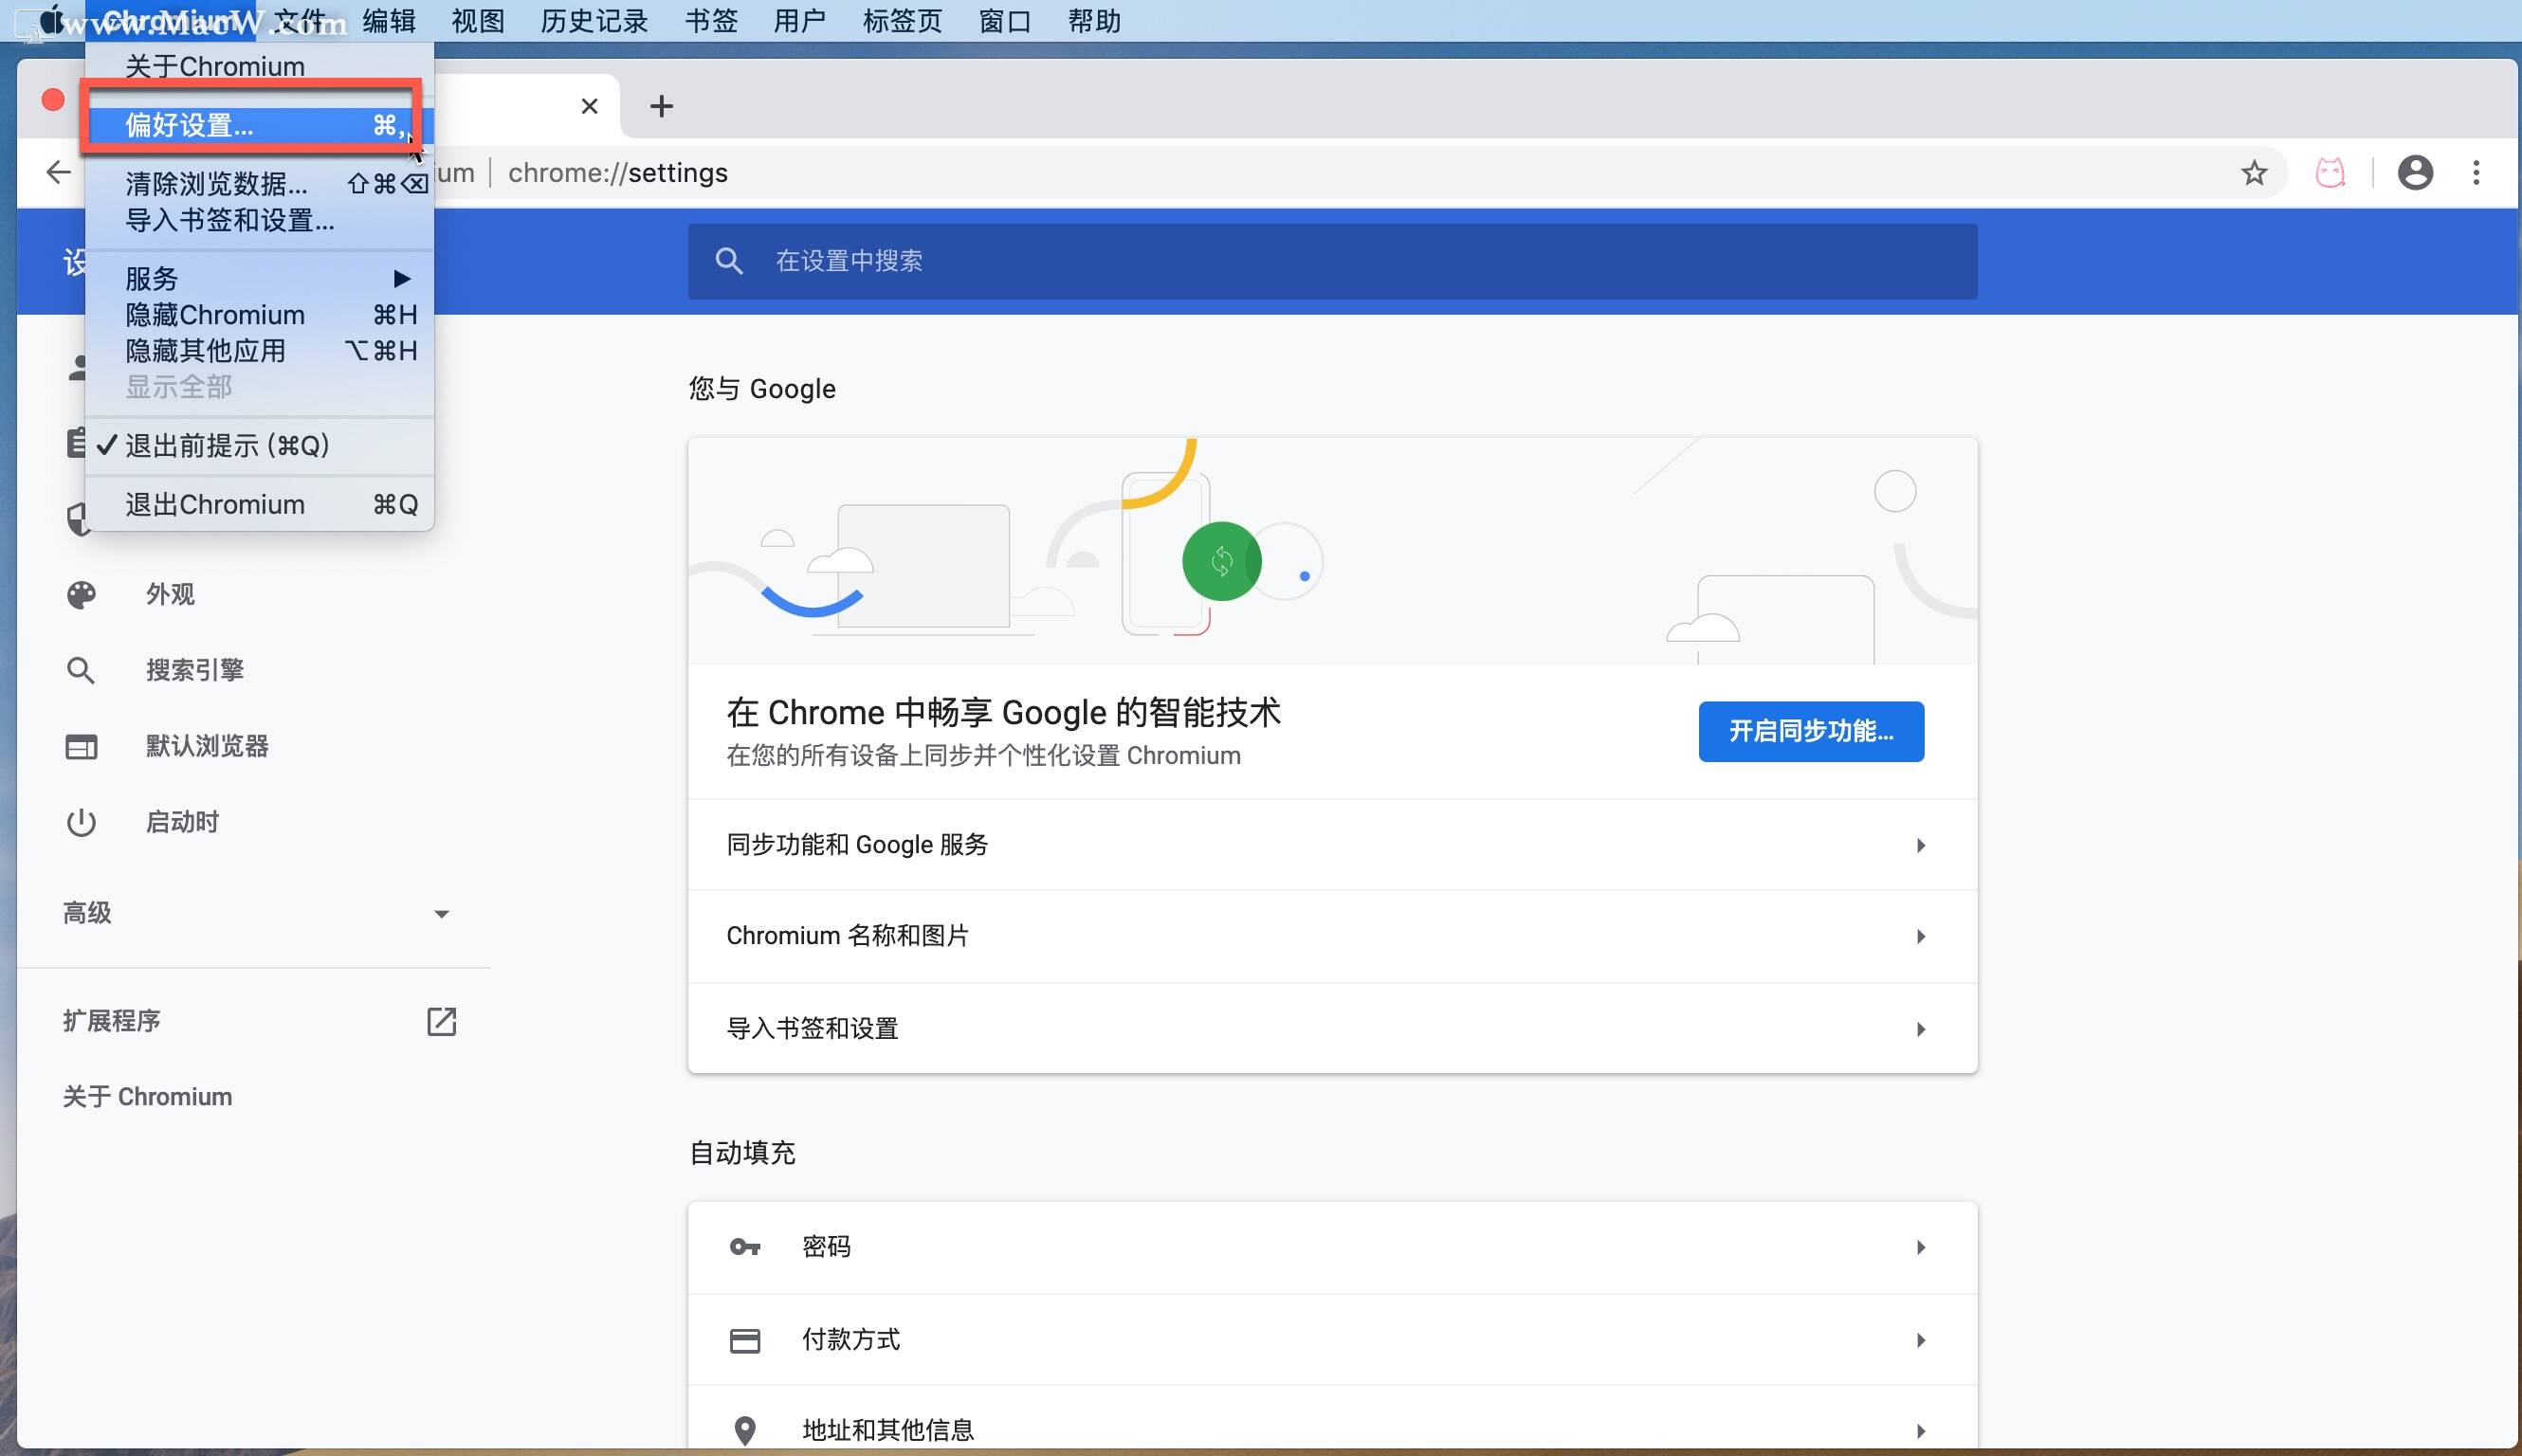Choose Clear browsing data menu item
Image resolution: width=2522 pixels, height=1456 pixels.
(216, 184)
